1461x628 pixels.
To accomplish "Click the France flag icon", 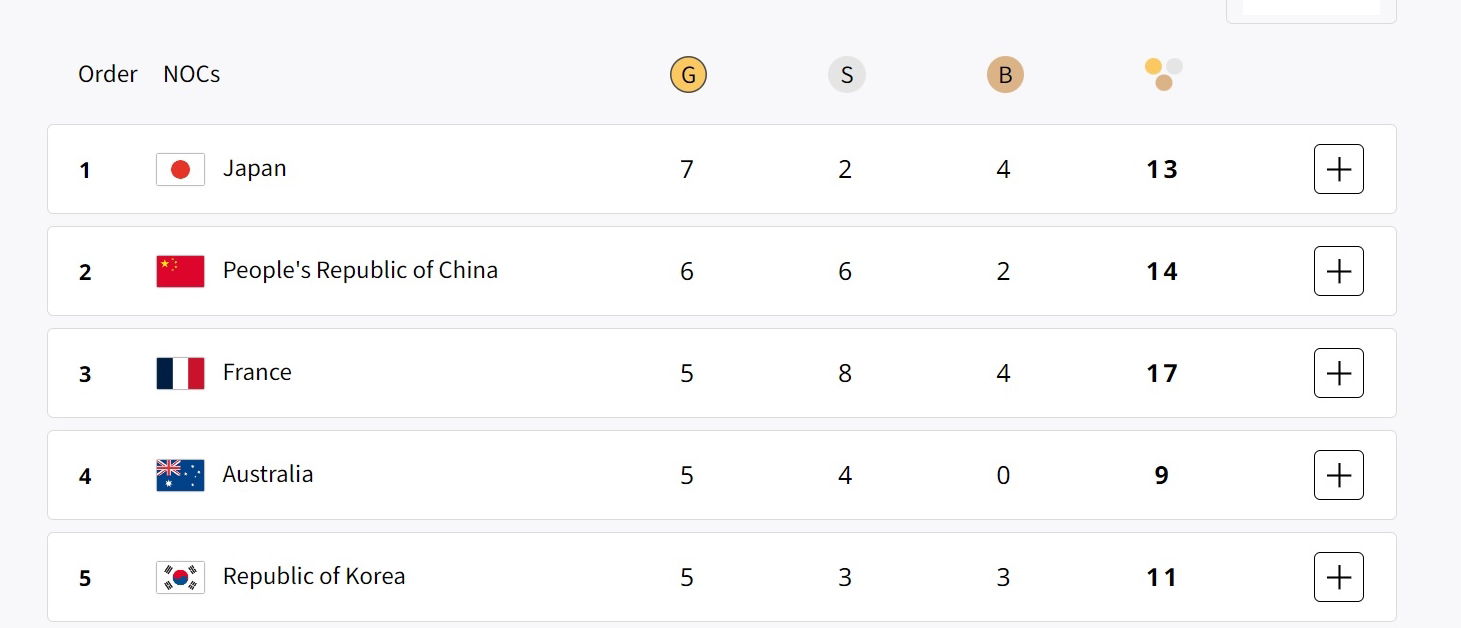I will (x=180, y=374).
